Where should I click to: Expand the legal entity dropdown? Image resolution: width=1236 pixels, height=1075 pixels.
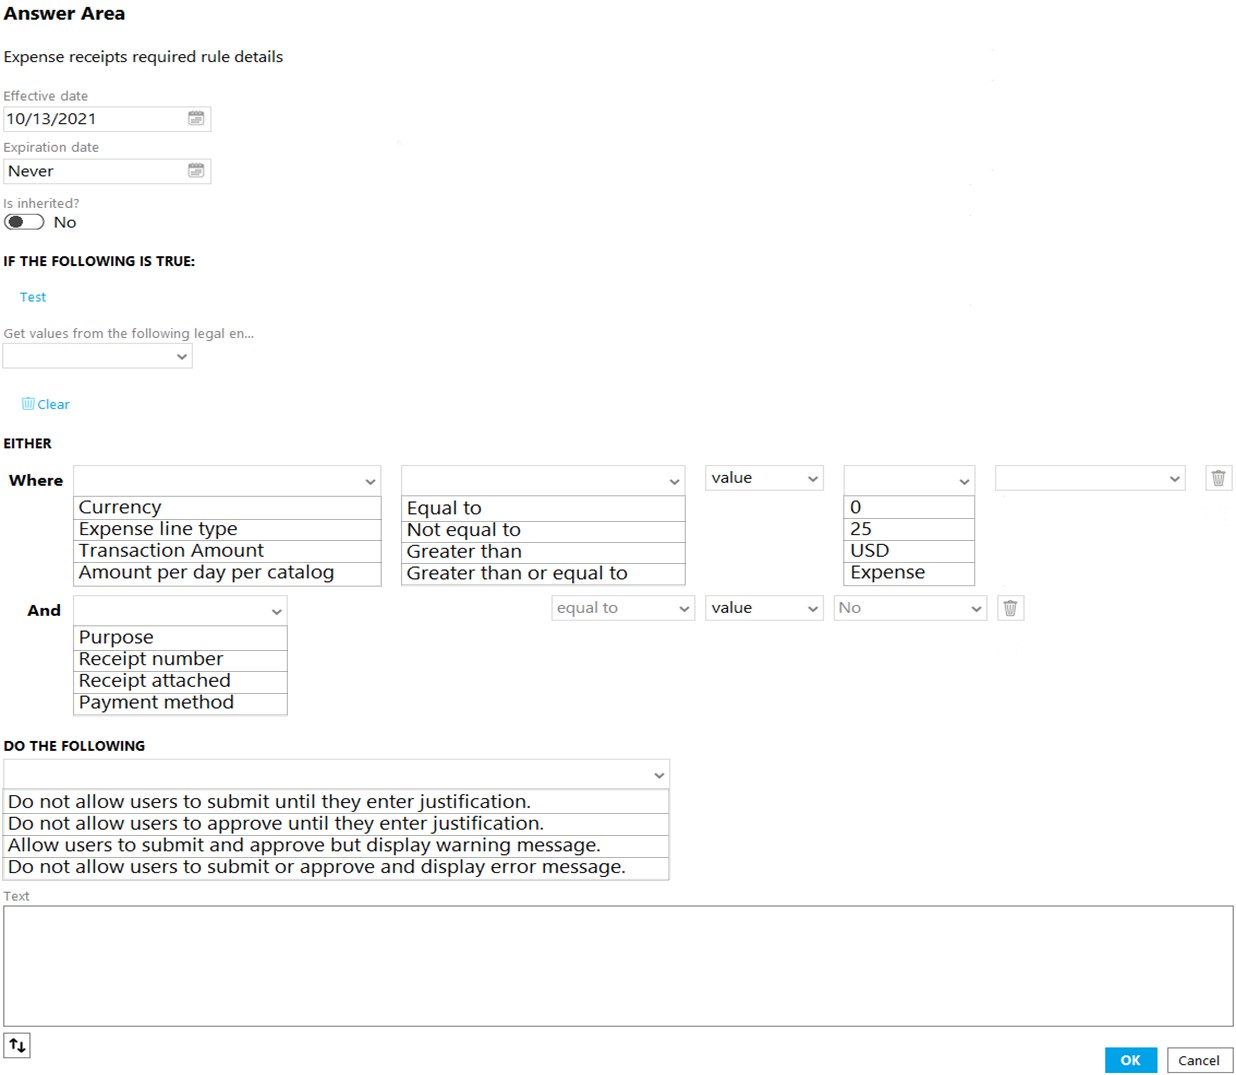pos(98,356)
